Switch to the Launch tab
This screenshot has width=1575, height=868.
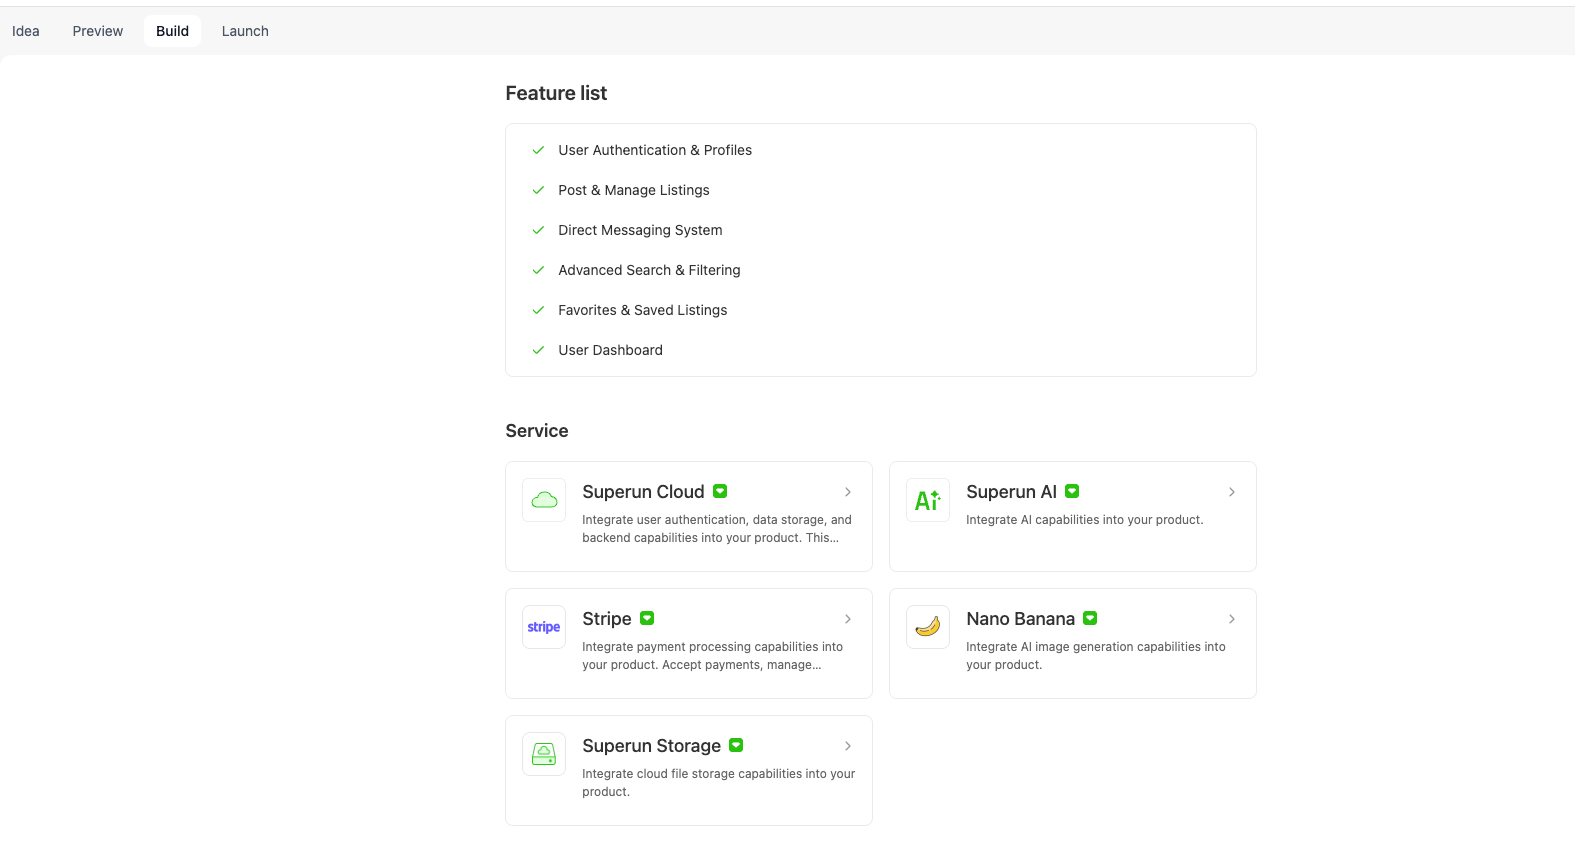point(245,31)
